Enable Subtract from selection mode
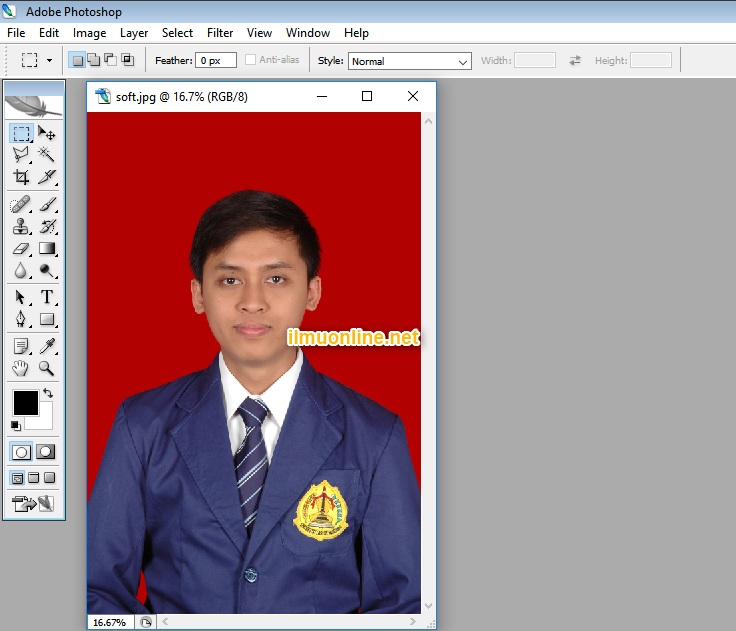This screenshot has width=736, height=631. click(110, 60)
